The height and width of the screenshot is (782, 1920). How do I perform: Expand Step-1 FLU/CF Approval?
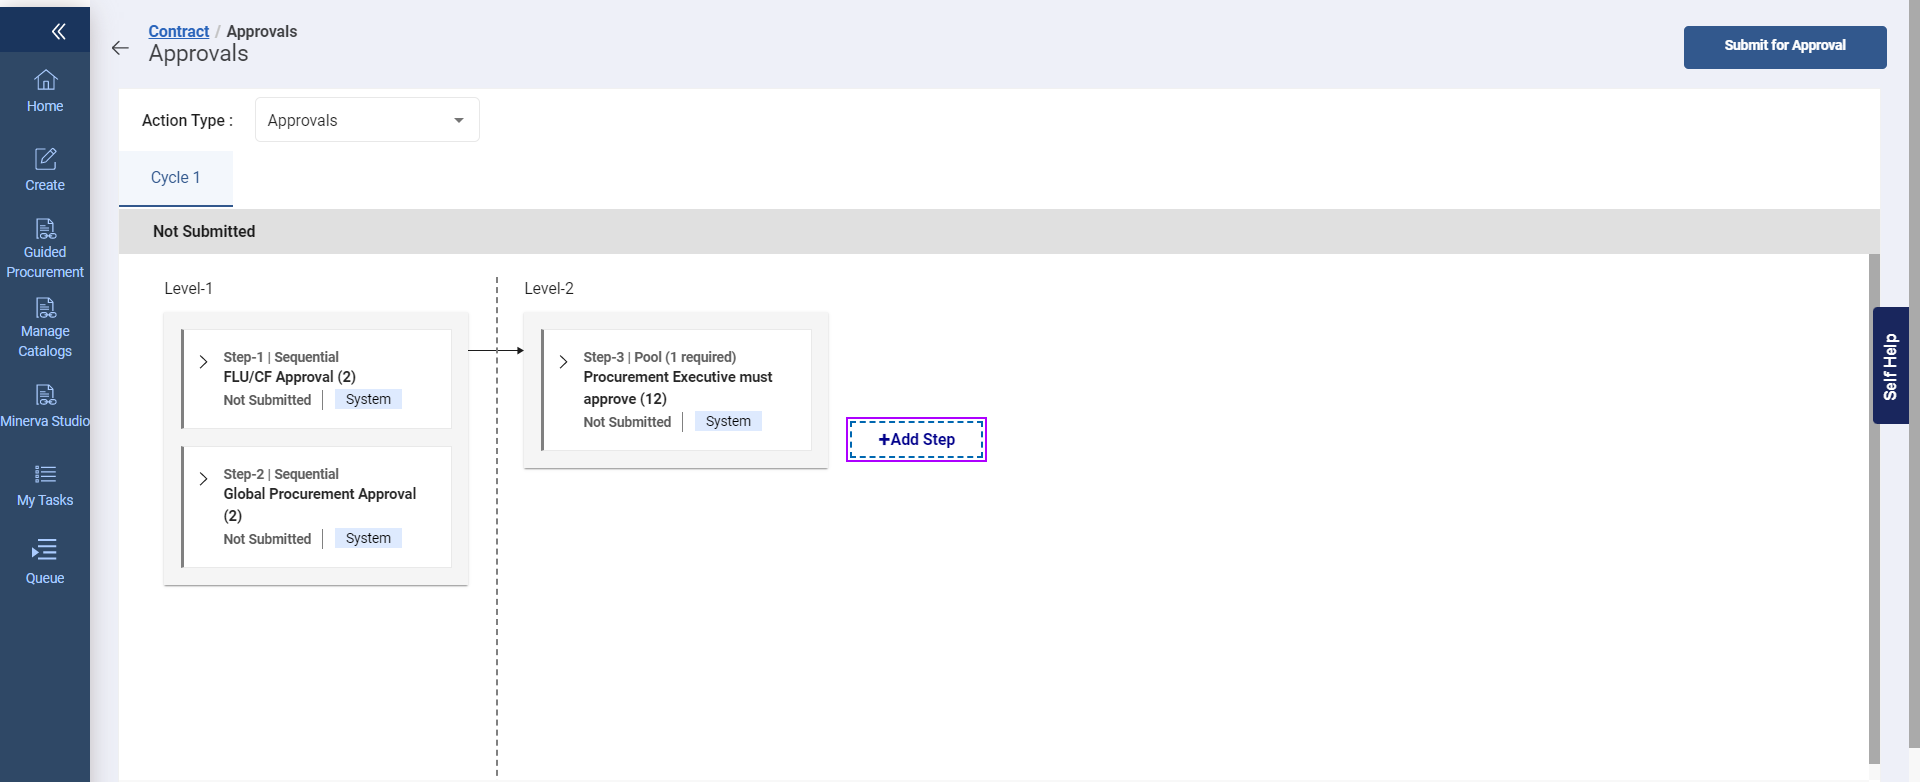[204, 362]
